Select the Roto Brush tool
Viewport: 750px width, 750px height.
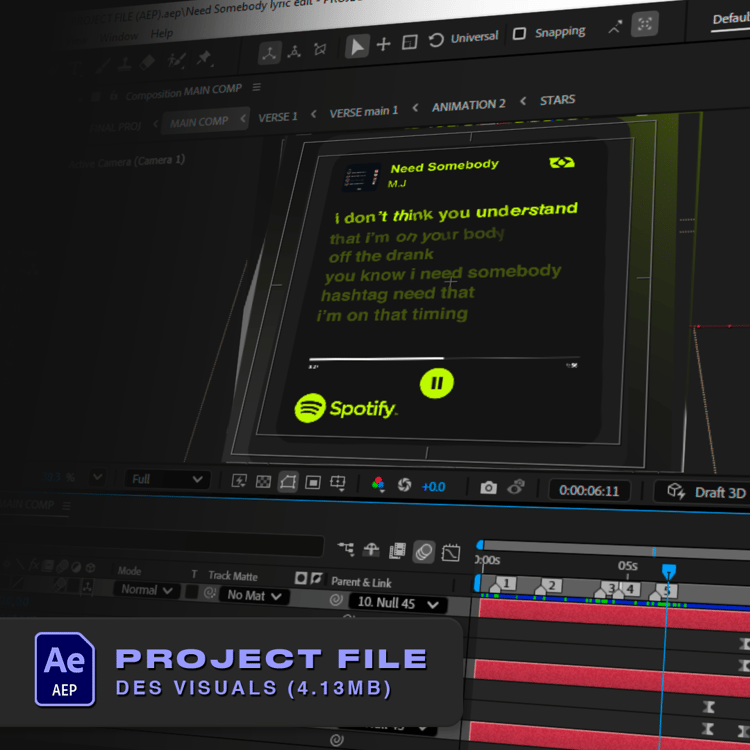pos(176,61)
